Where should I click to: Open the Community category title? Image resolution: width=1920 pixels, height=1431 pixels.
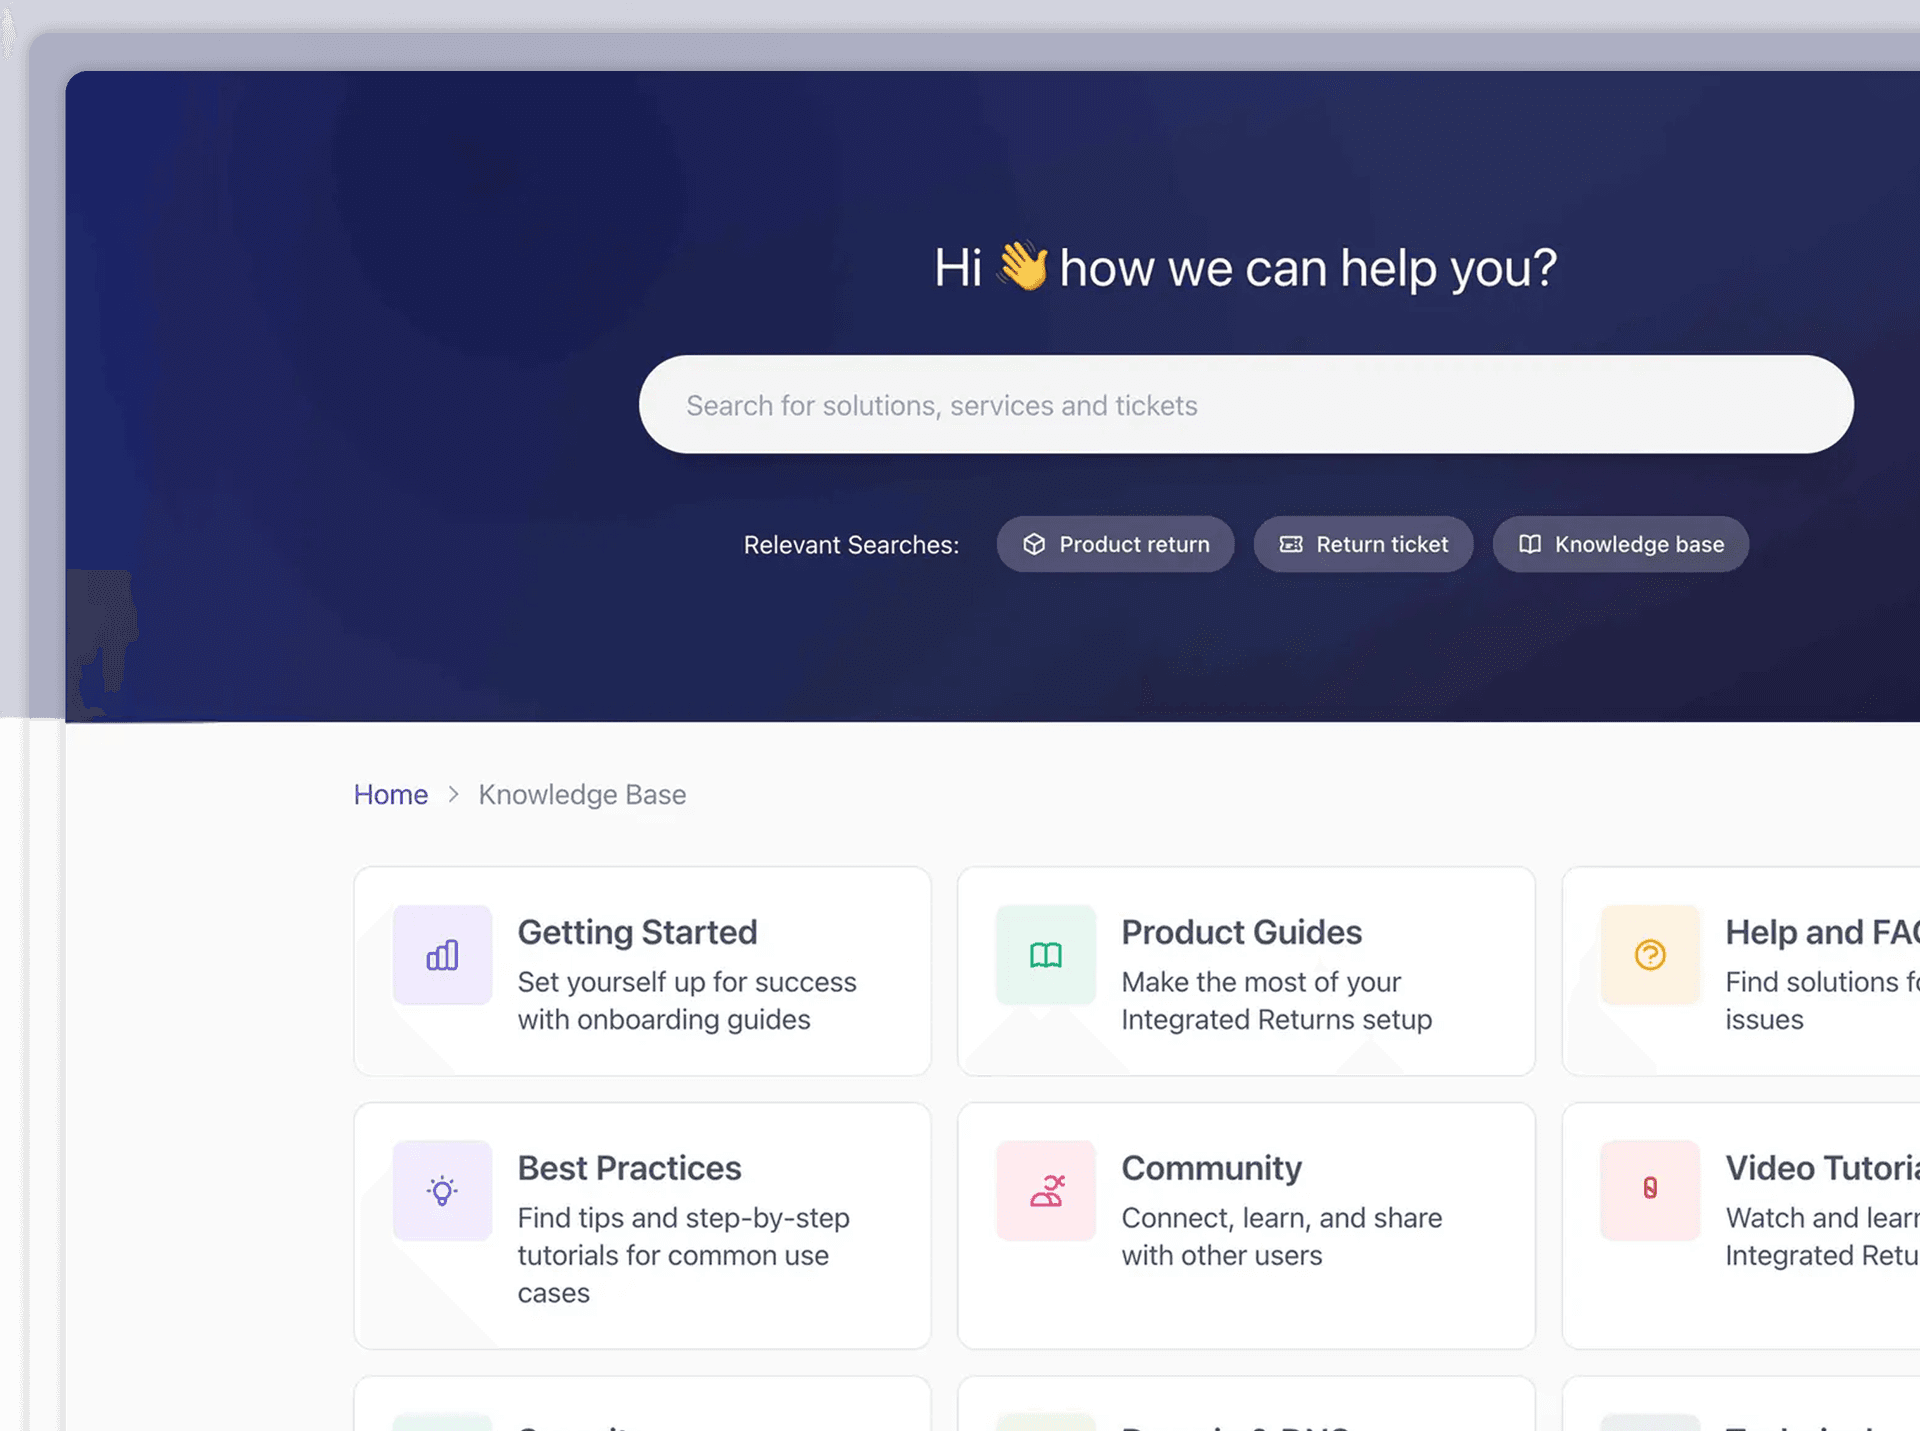(1211, 1168)
